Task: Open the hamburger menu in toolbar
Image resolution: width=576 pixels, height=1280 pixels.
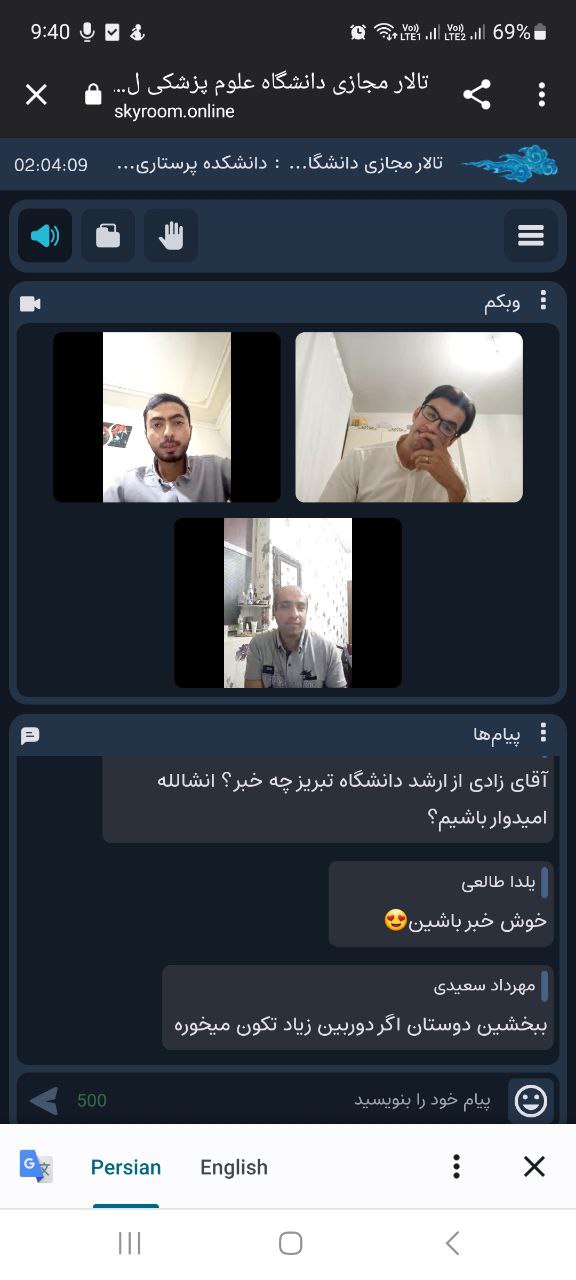Action: (x=531, y=236)
